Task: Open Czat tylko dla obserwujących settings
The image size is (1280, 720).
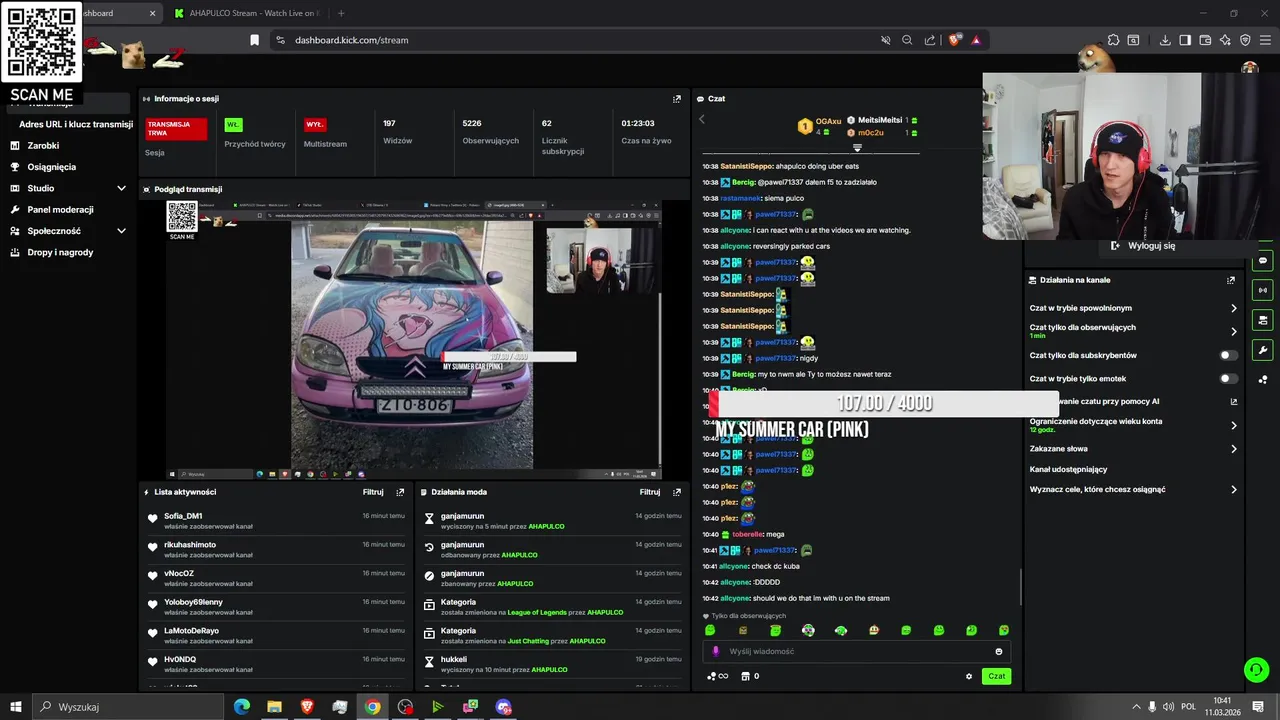Action: click(x=1133, y=331)
